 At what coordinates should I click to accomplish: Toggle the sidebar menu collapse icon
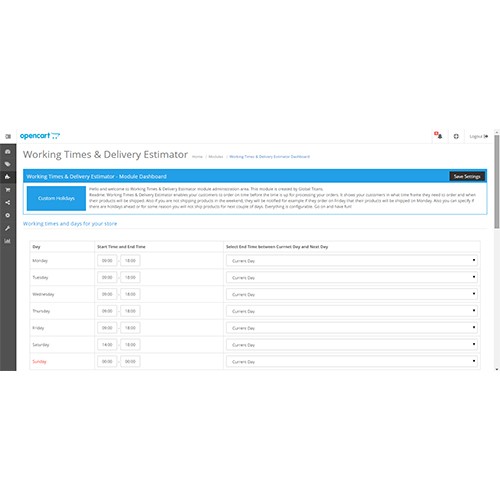point(8,136)
